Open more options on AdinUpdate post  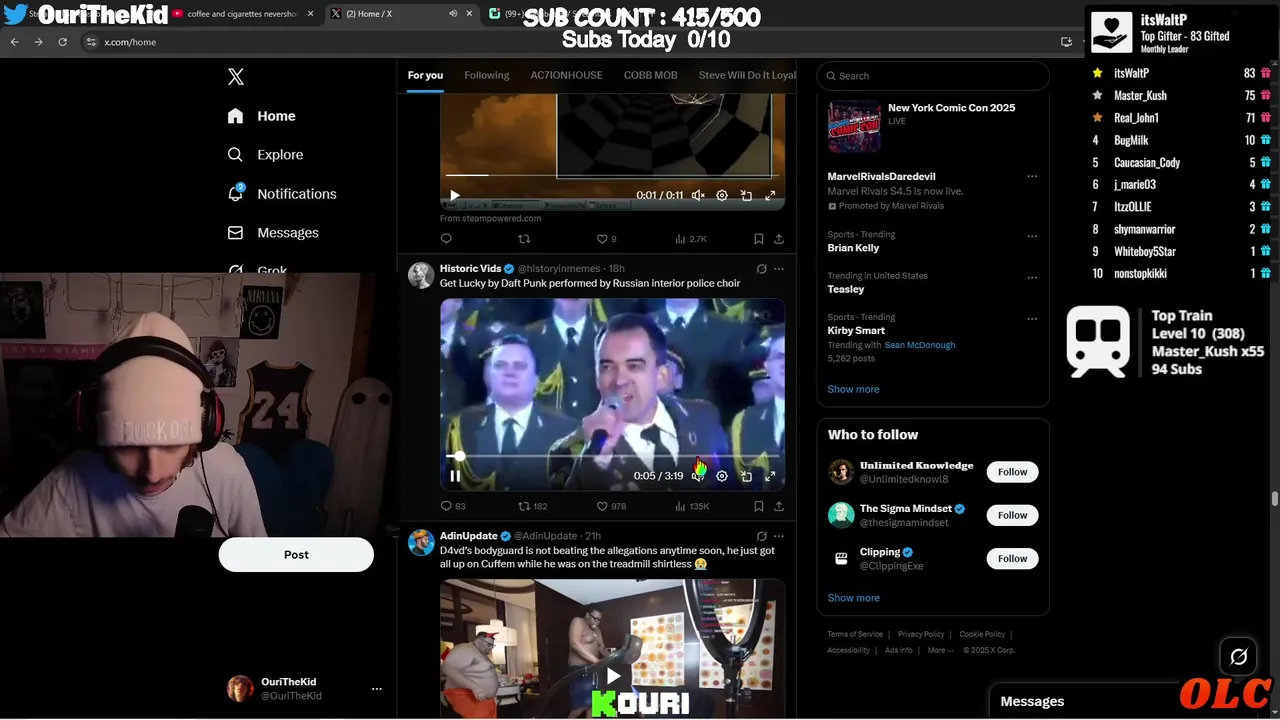(x=779, y=536)
